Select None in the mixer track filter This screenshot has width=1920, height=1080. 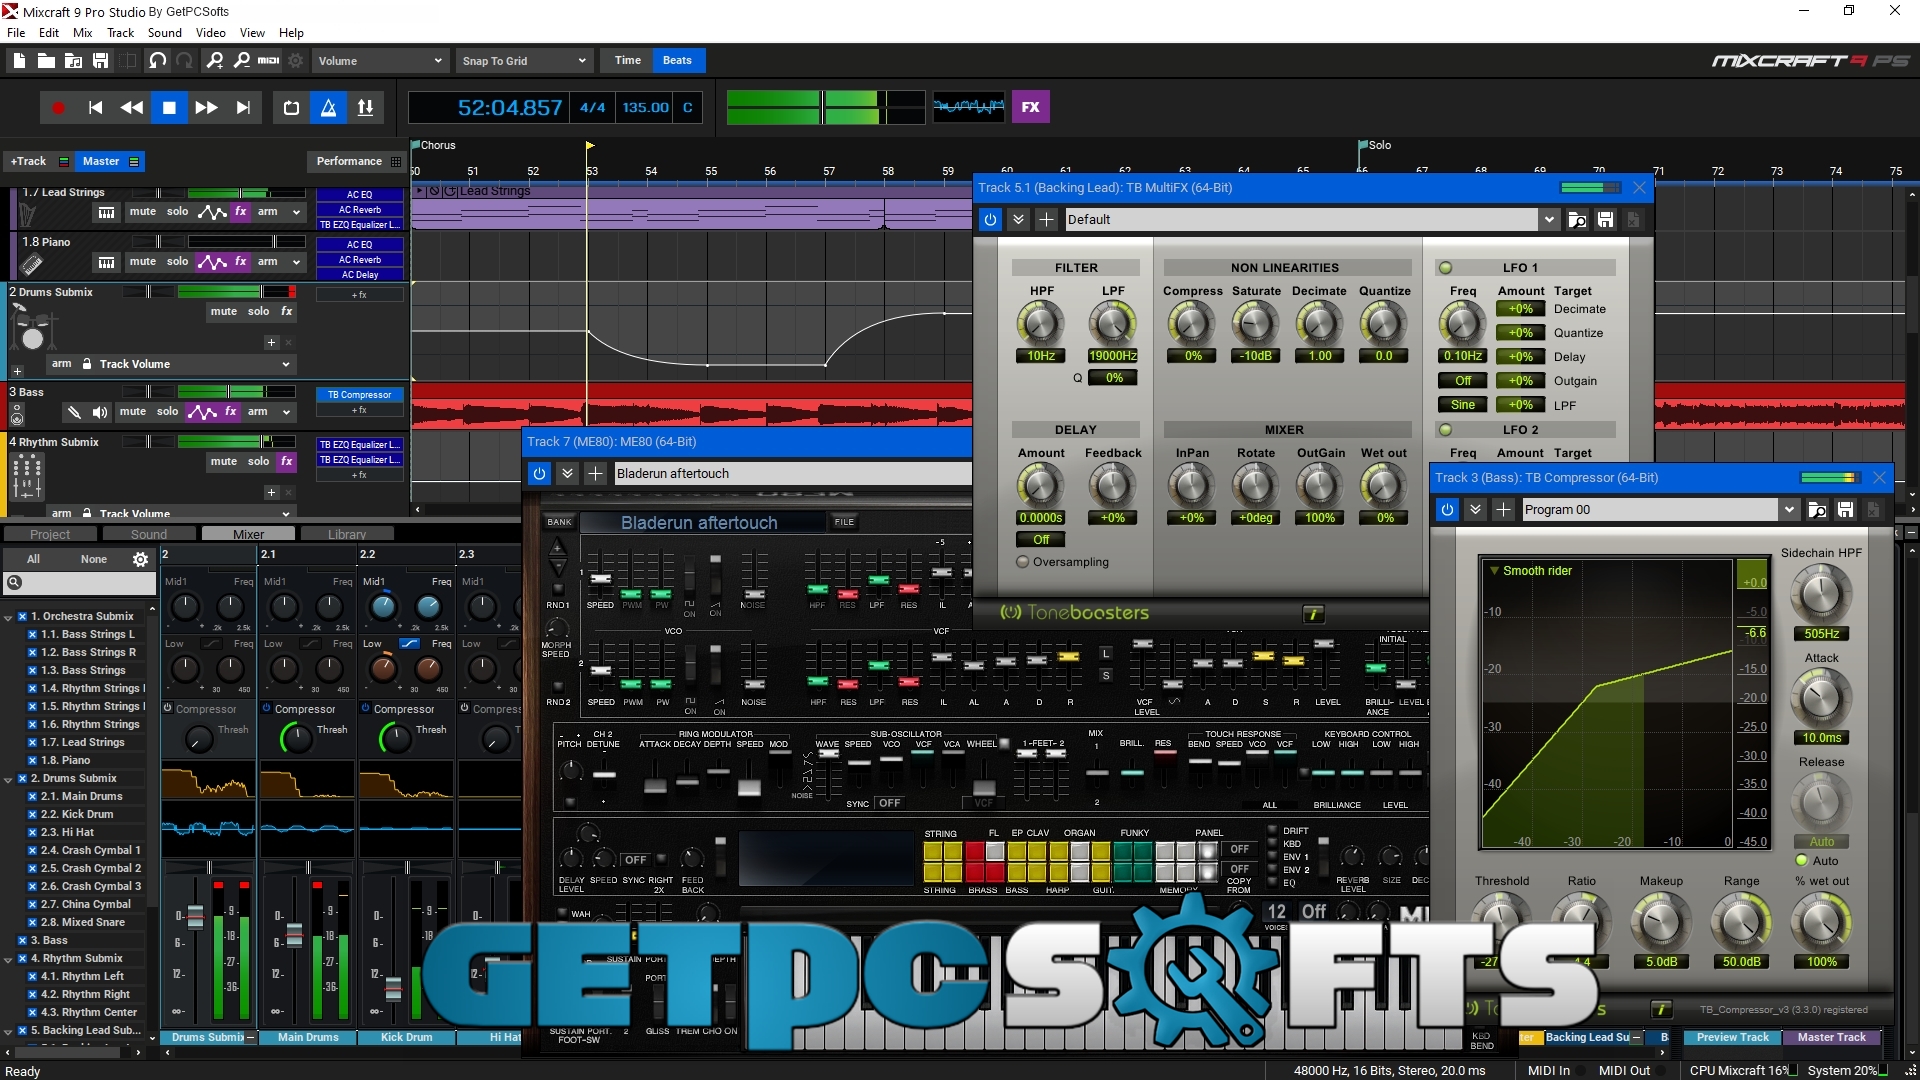tap(93, 560)
